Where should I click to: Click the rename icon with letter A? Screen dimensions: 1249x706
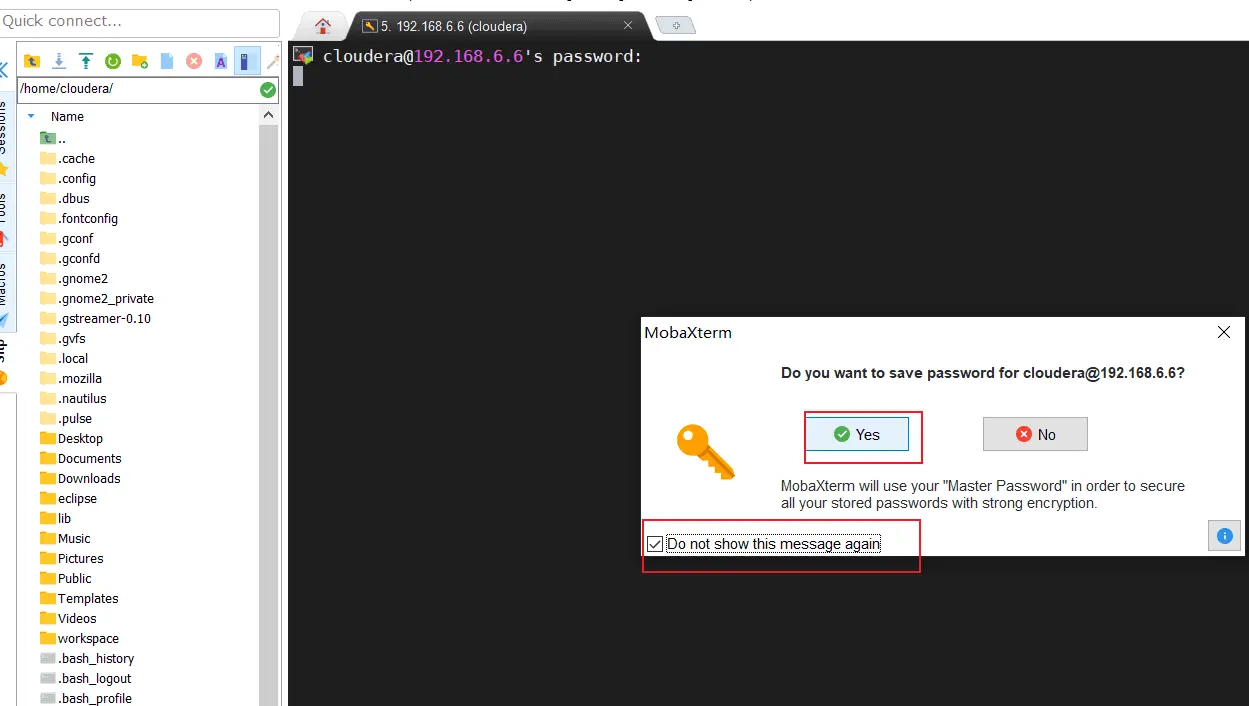[221, 61]
